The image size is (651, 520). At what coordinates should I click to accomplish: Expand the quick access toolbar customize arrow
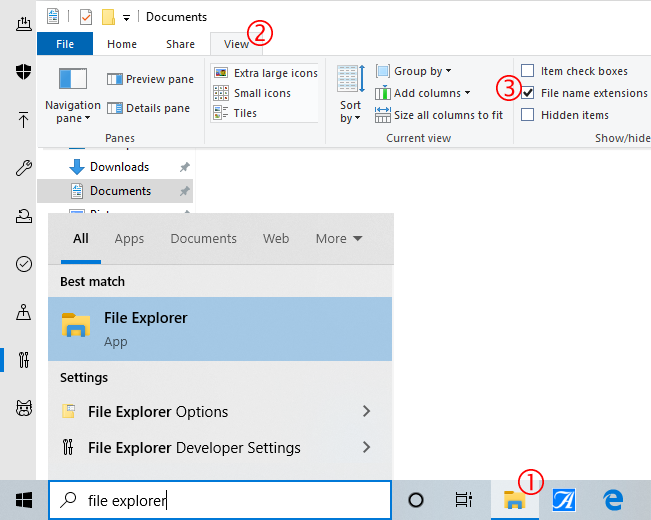(x=127, y=17)
